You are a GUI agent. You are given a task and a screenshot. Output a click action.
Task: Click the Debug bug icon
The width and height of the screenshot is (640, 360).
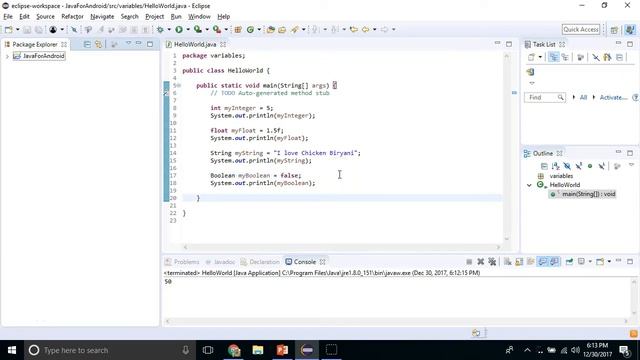pyautogui.click(x=160, y=29)
